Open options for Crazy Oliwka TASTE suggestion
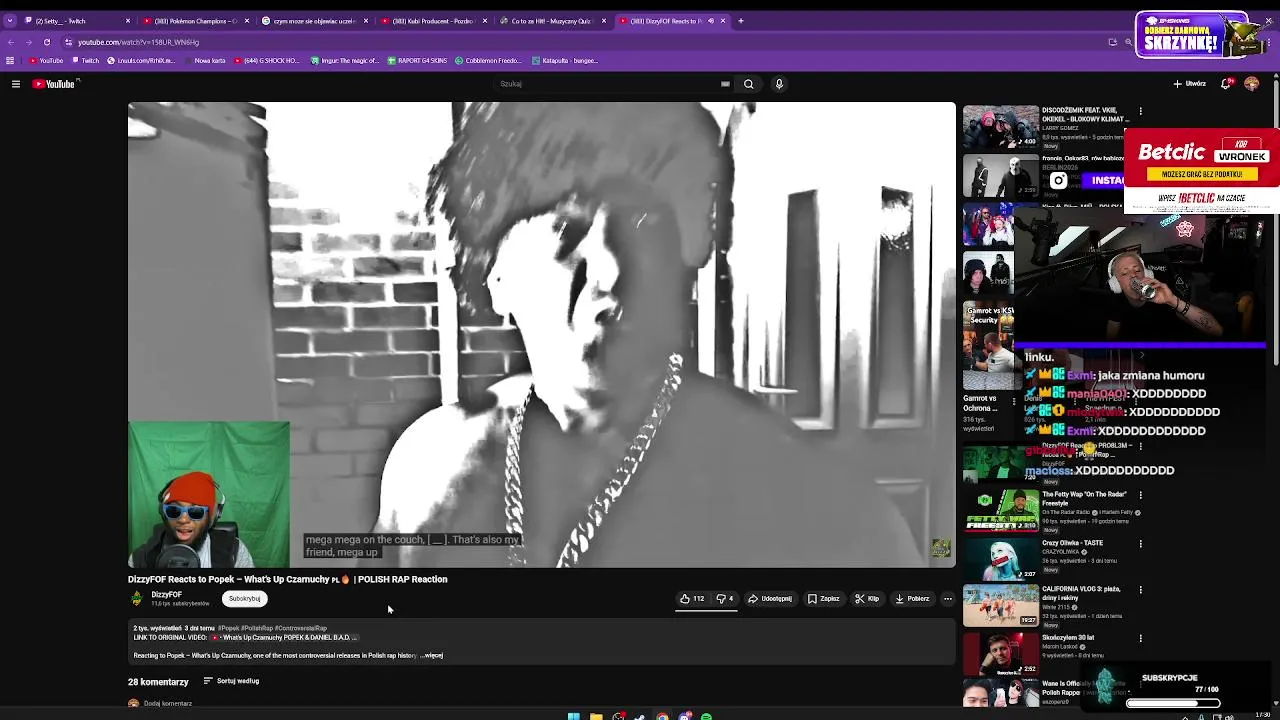 (x=1140, y=543)
